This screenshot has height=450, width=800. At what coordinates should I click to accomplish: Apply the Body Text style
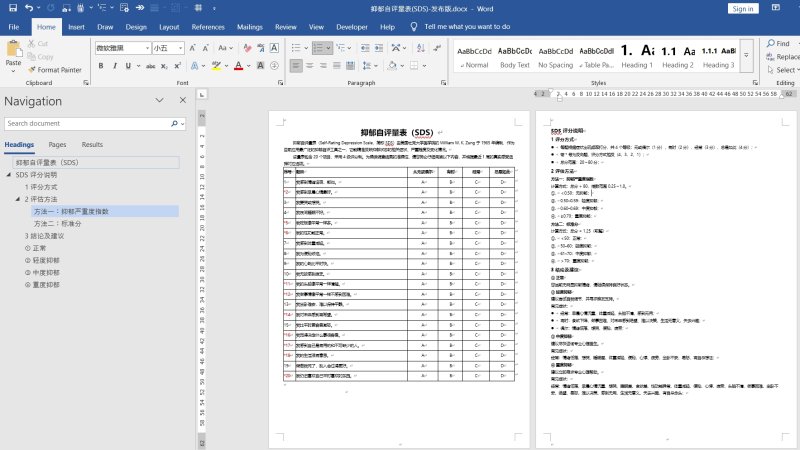pyautogui.click(x=514, y=57)
